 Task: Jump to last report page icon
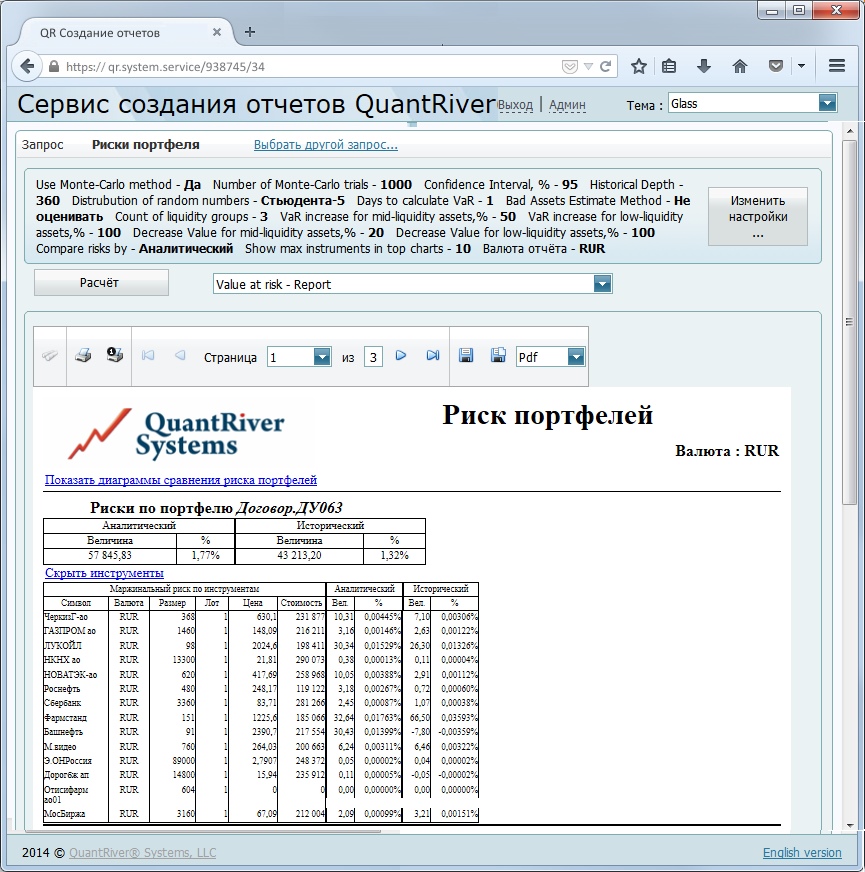point(433,355)
